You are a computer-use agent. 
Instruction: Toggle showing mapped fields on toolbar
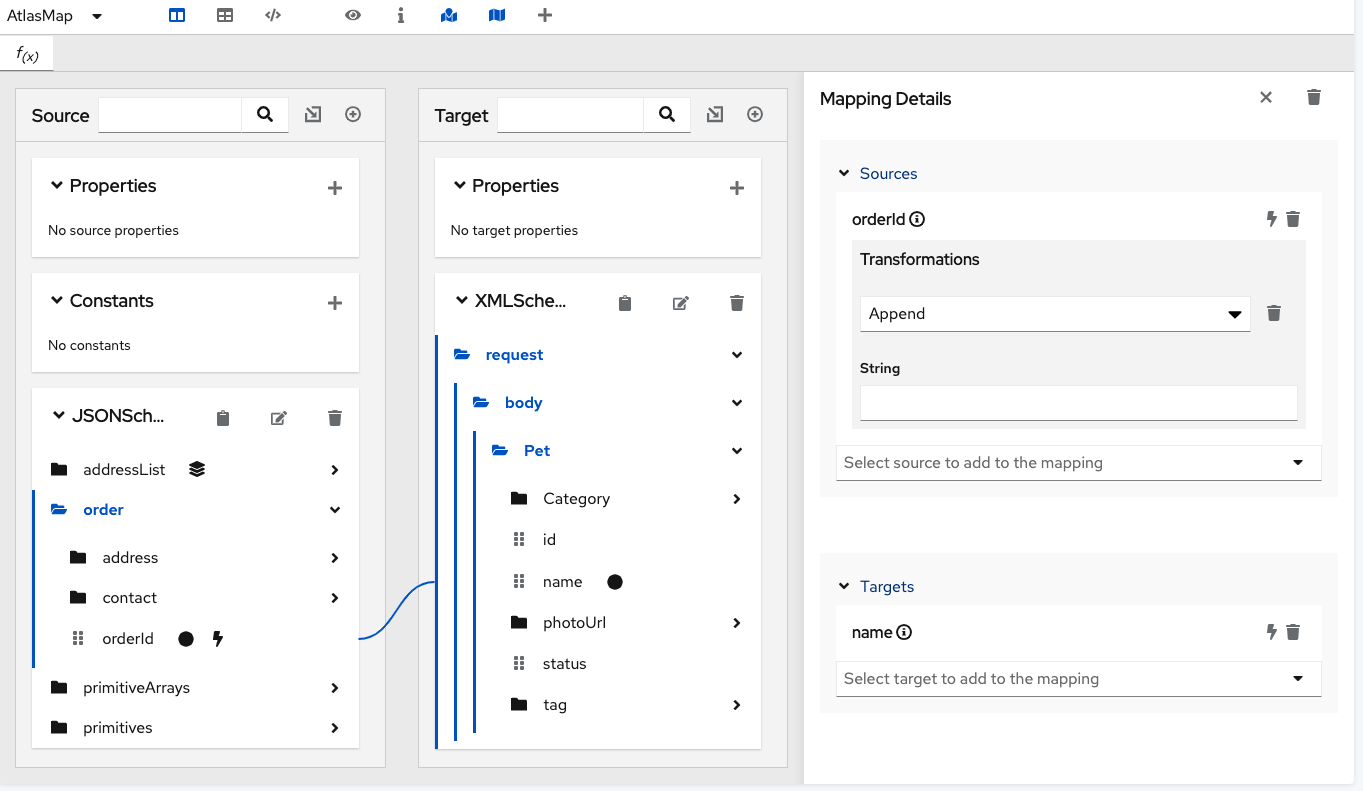449,15
